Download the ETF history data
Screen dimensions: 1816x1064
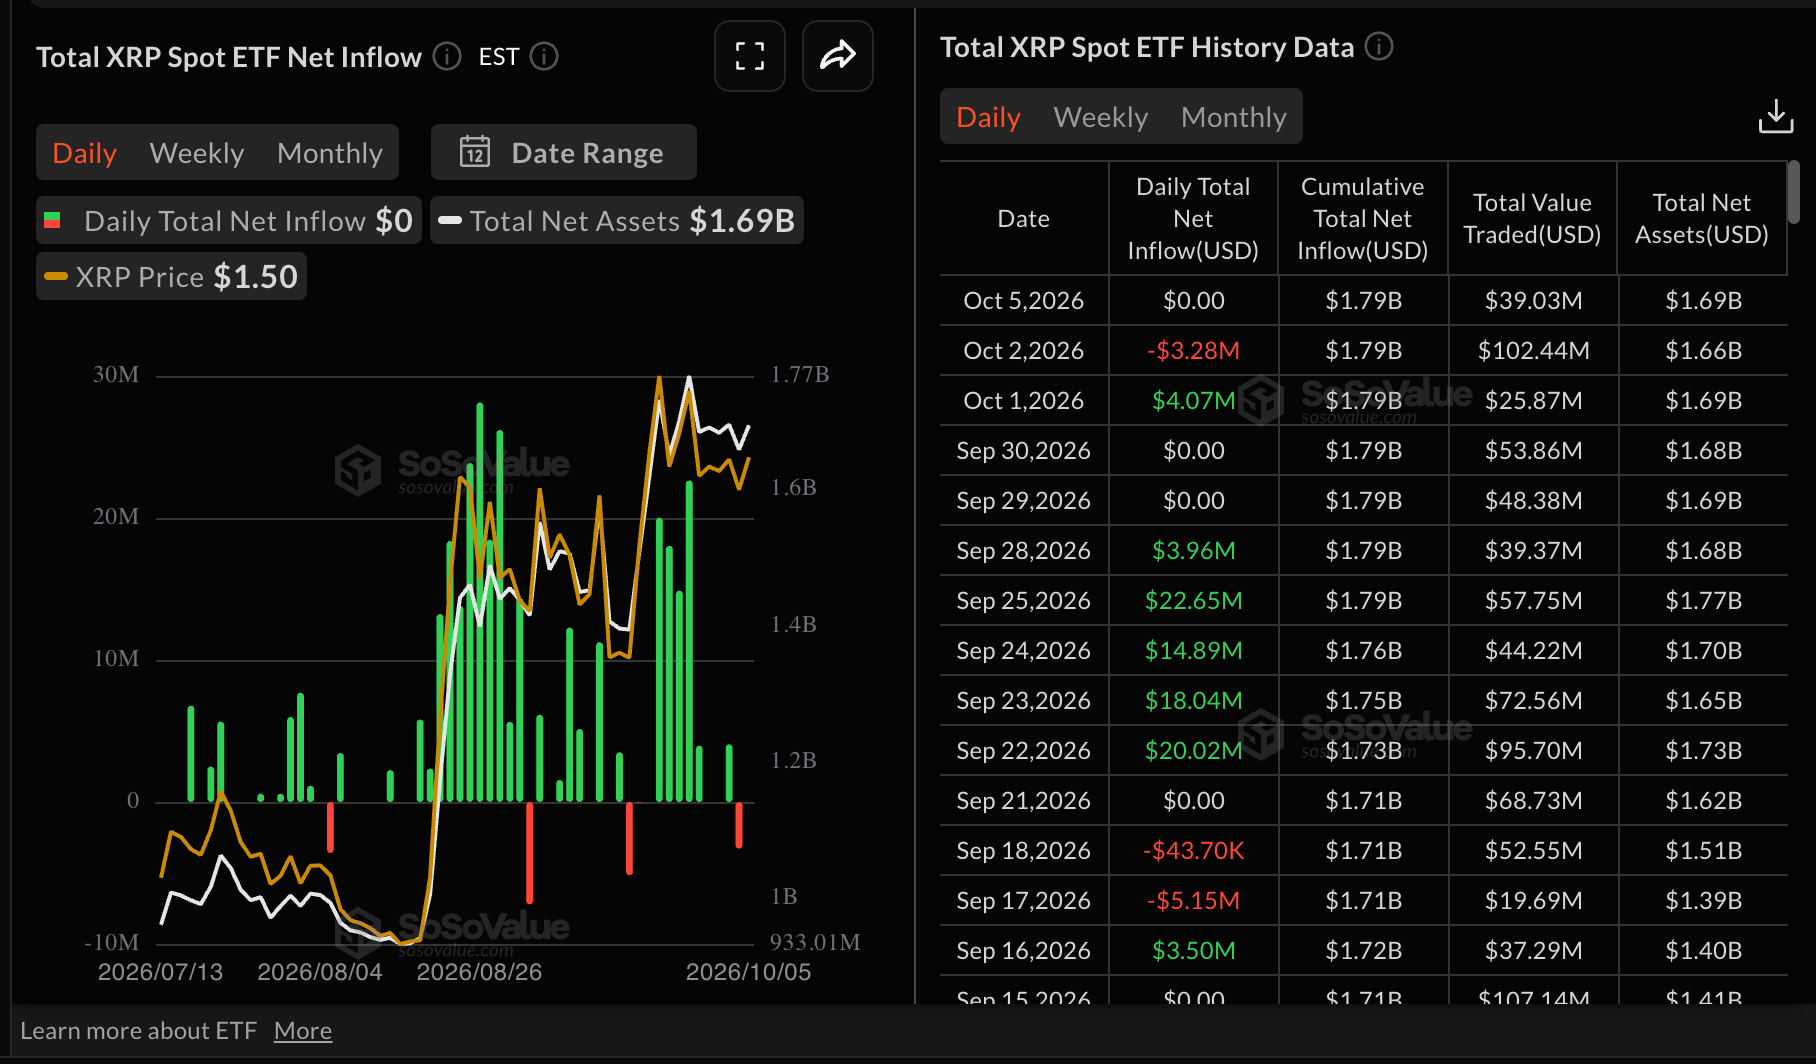[1776, 116]
